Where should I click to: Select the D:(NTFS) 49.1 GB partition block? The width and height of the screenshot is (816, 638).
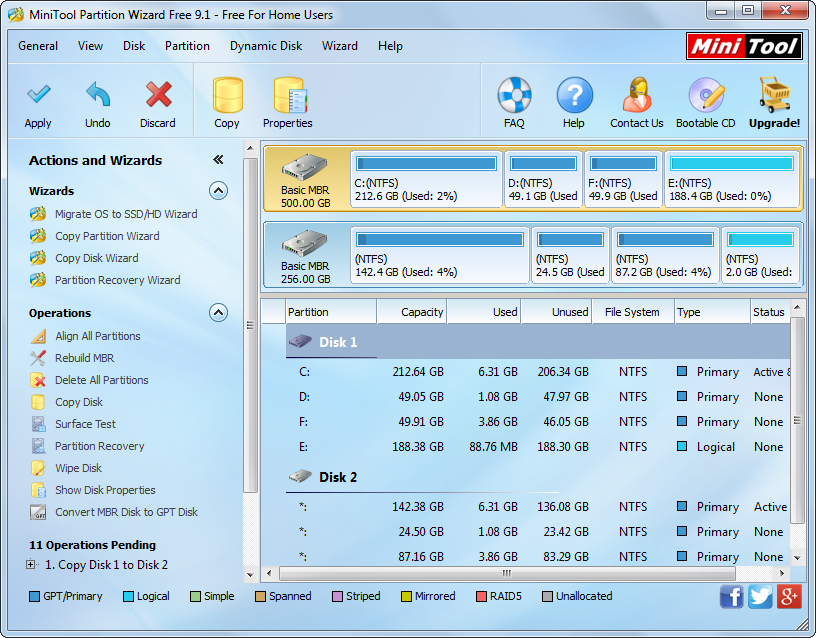(543, 179)
